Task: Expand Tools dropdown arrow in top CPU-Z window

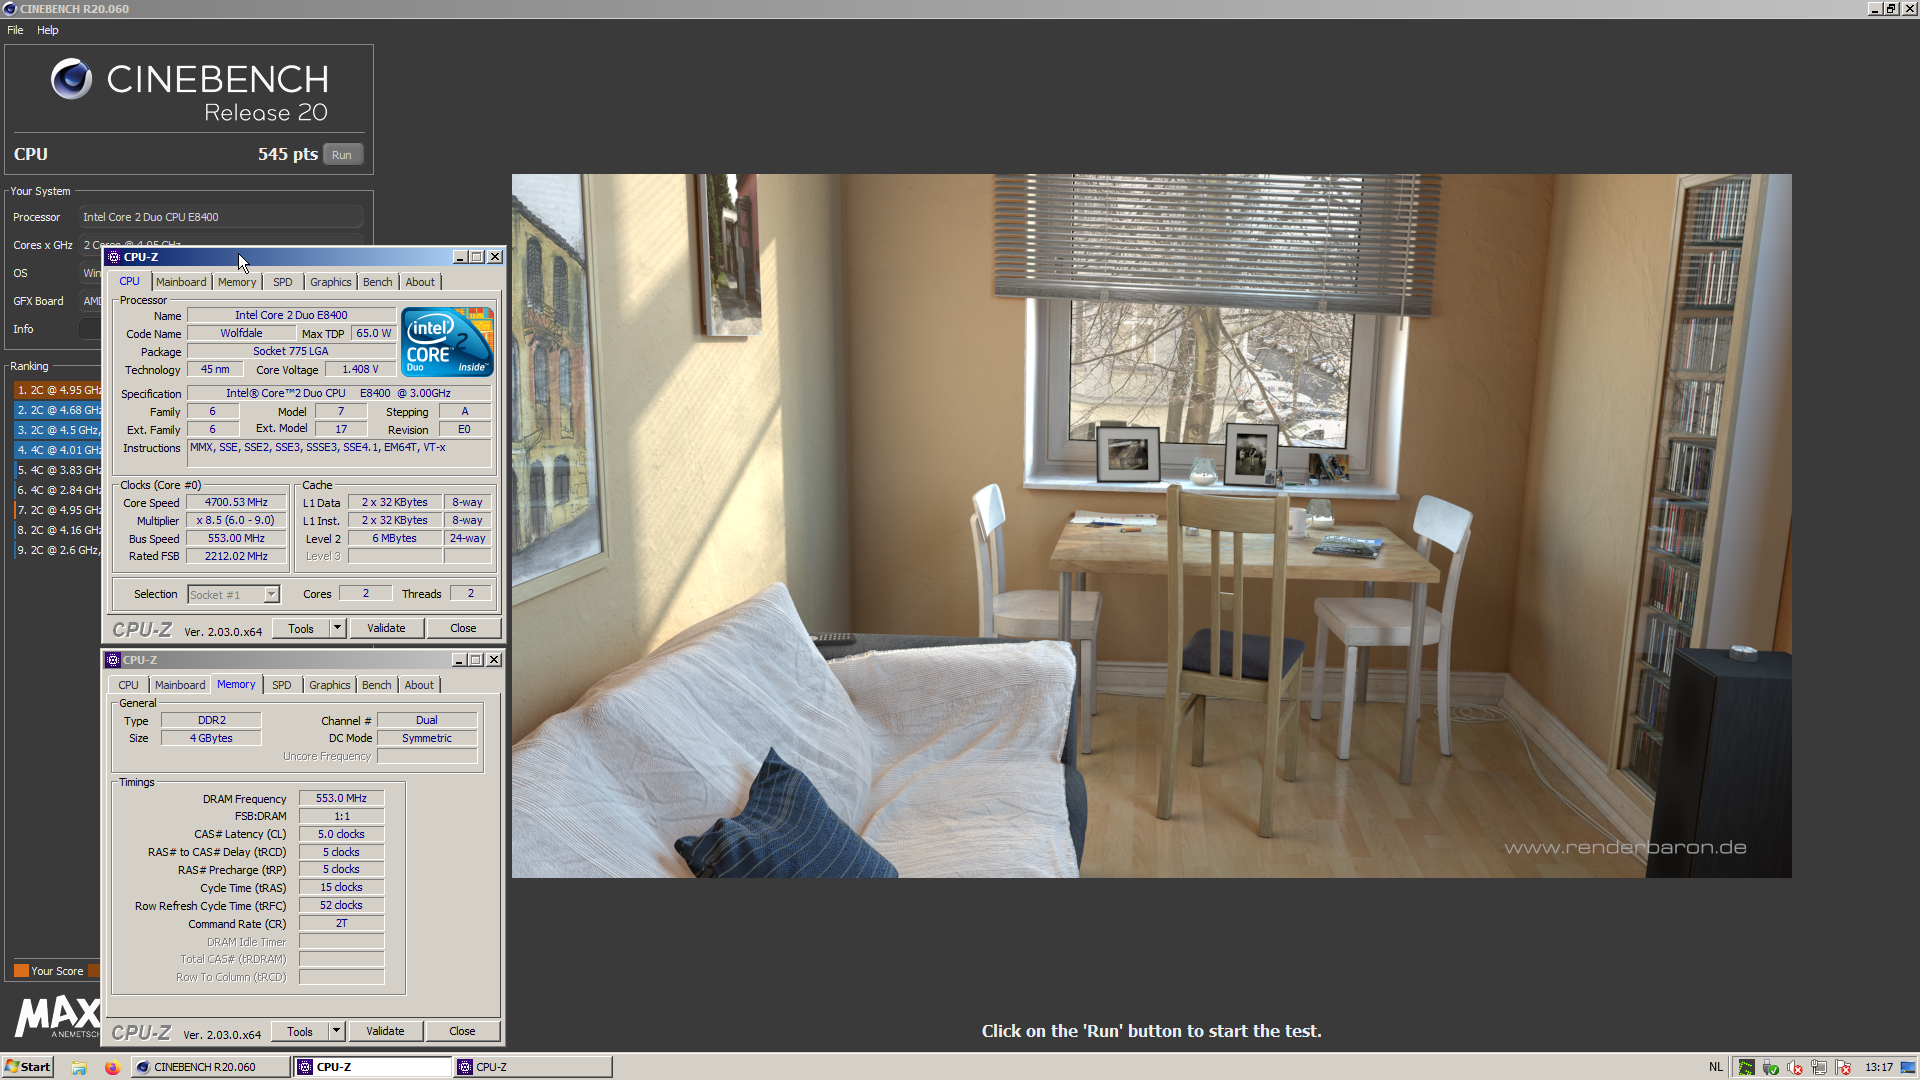Action: point(338,628)
